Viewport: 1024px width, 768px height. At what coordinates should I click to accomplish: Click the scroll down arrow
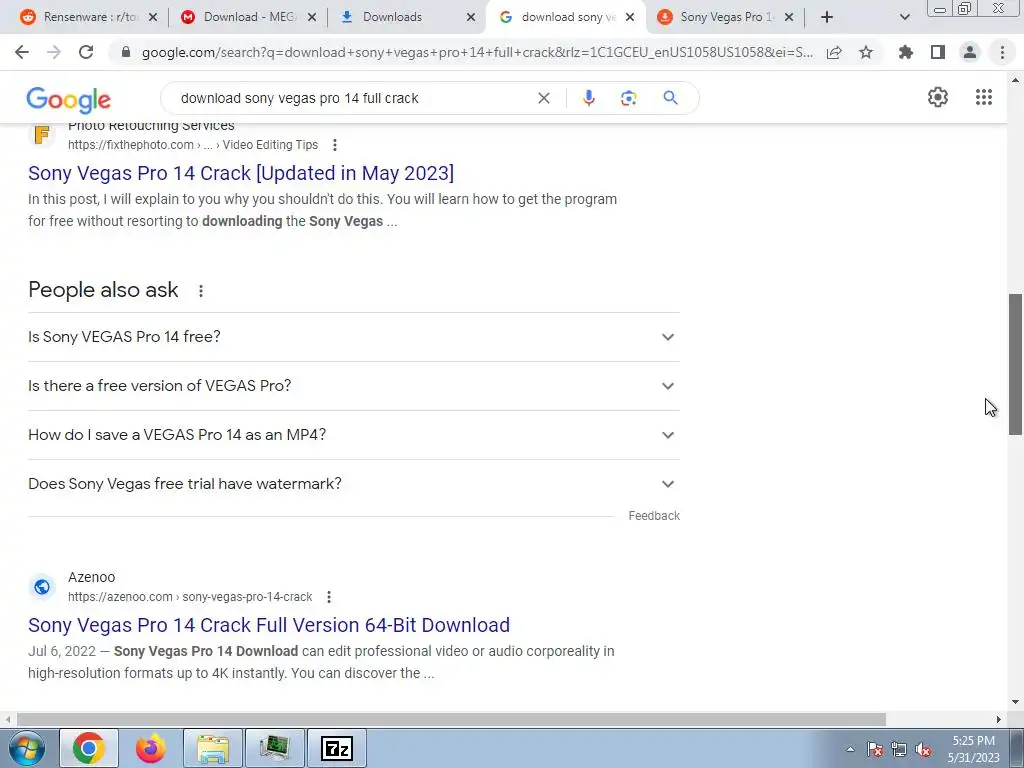1015,703
